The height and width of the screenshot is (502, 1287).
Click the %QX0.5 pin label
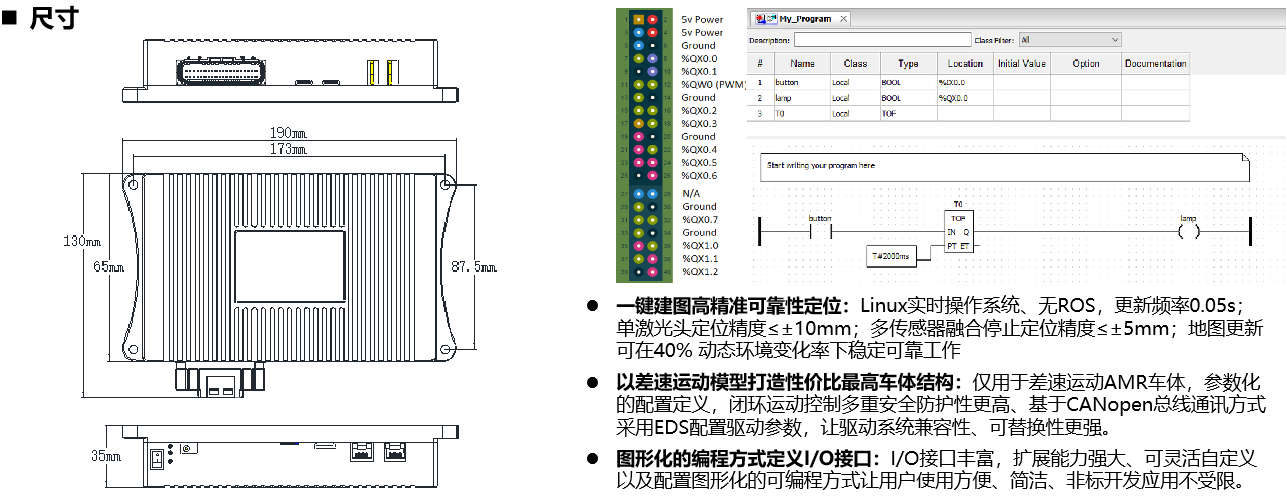[699, 163]
